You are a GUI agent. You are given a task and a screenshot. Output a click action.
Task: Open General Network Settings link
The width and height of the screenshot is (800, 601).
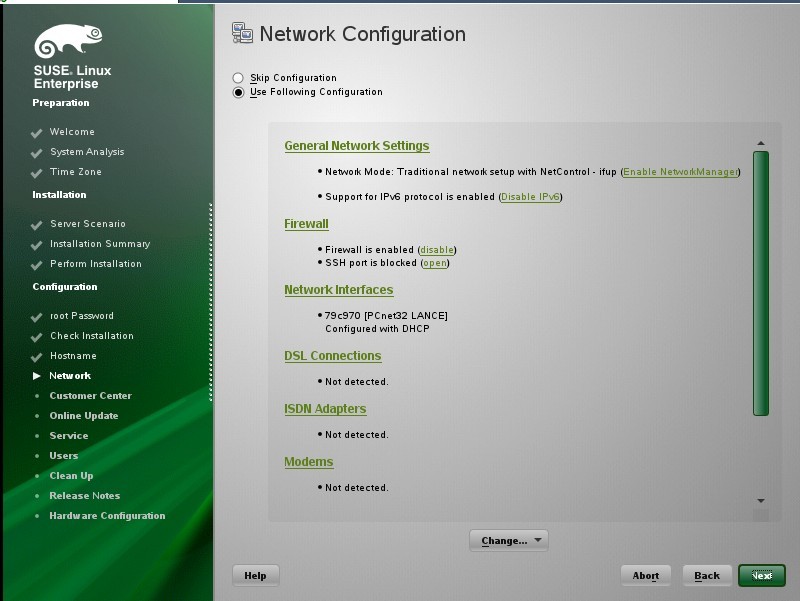pos(357,146)
